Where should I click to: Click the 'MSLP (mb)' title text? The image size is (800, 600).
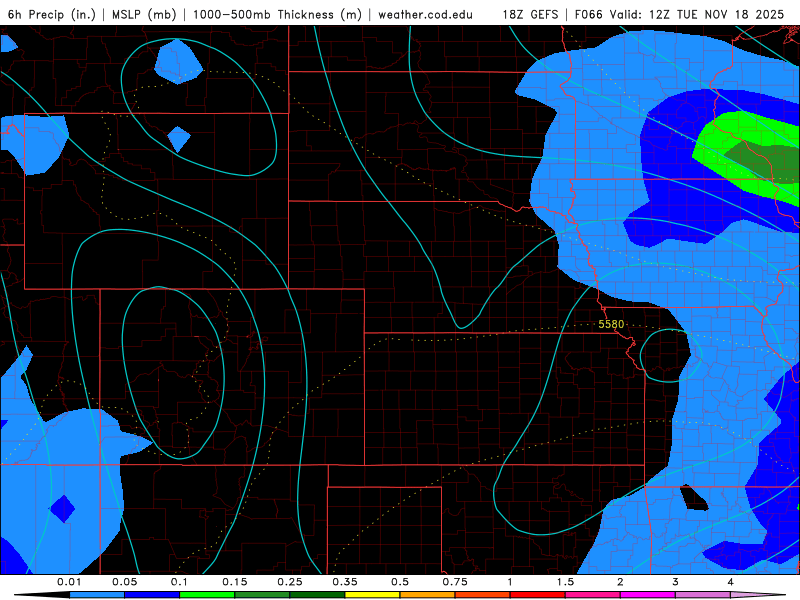[x=144, y=15]
